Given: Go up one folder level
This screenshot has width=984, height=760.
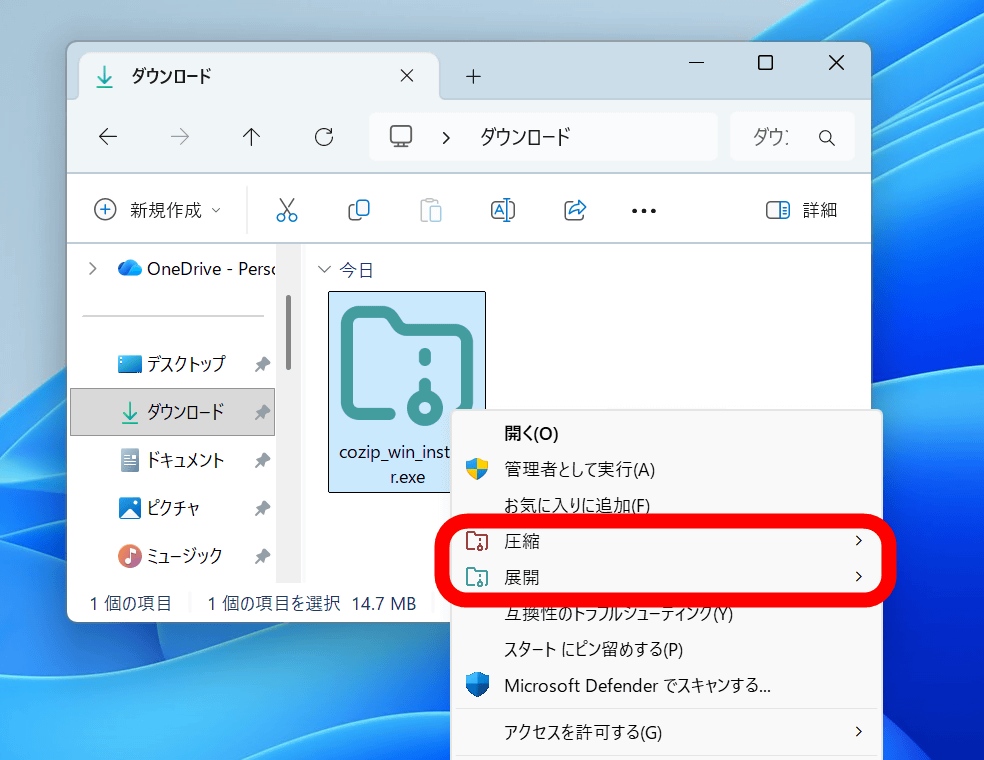Looking at the screenshot, I should tap(252, 138).
